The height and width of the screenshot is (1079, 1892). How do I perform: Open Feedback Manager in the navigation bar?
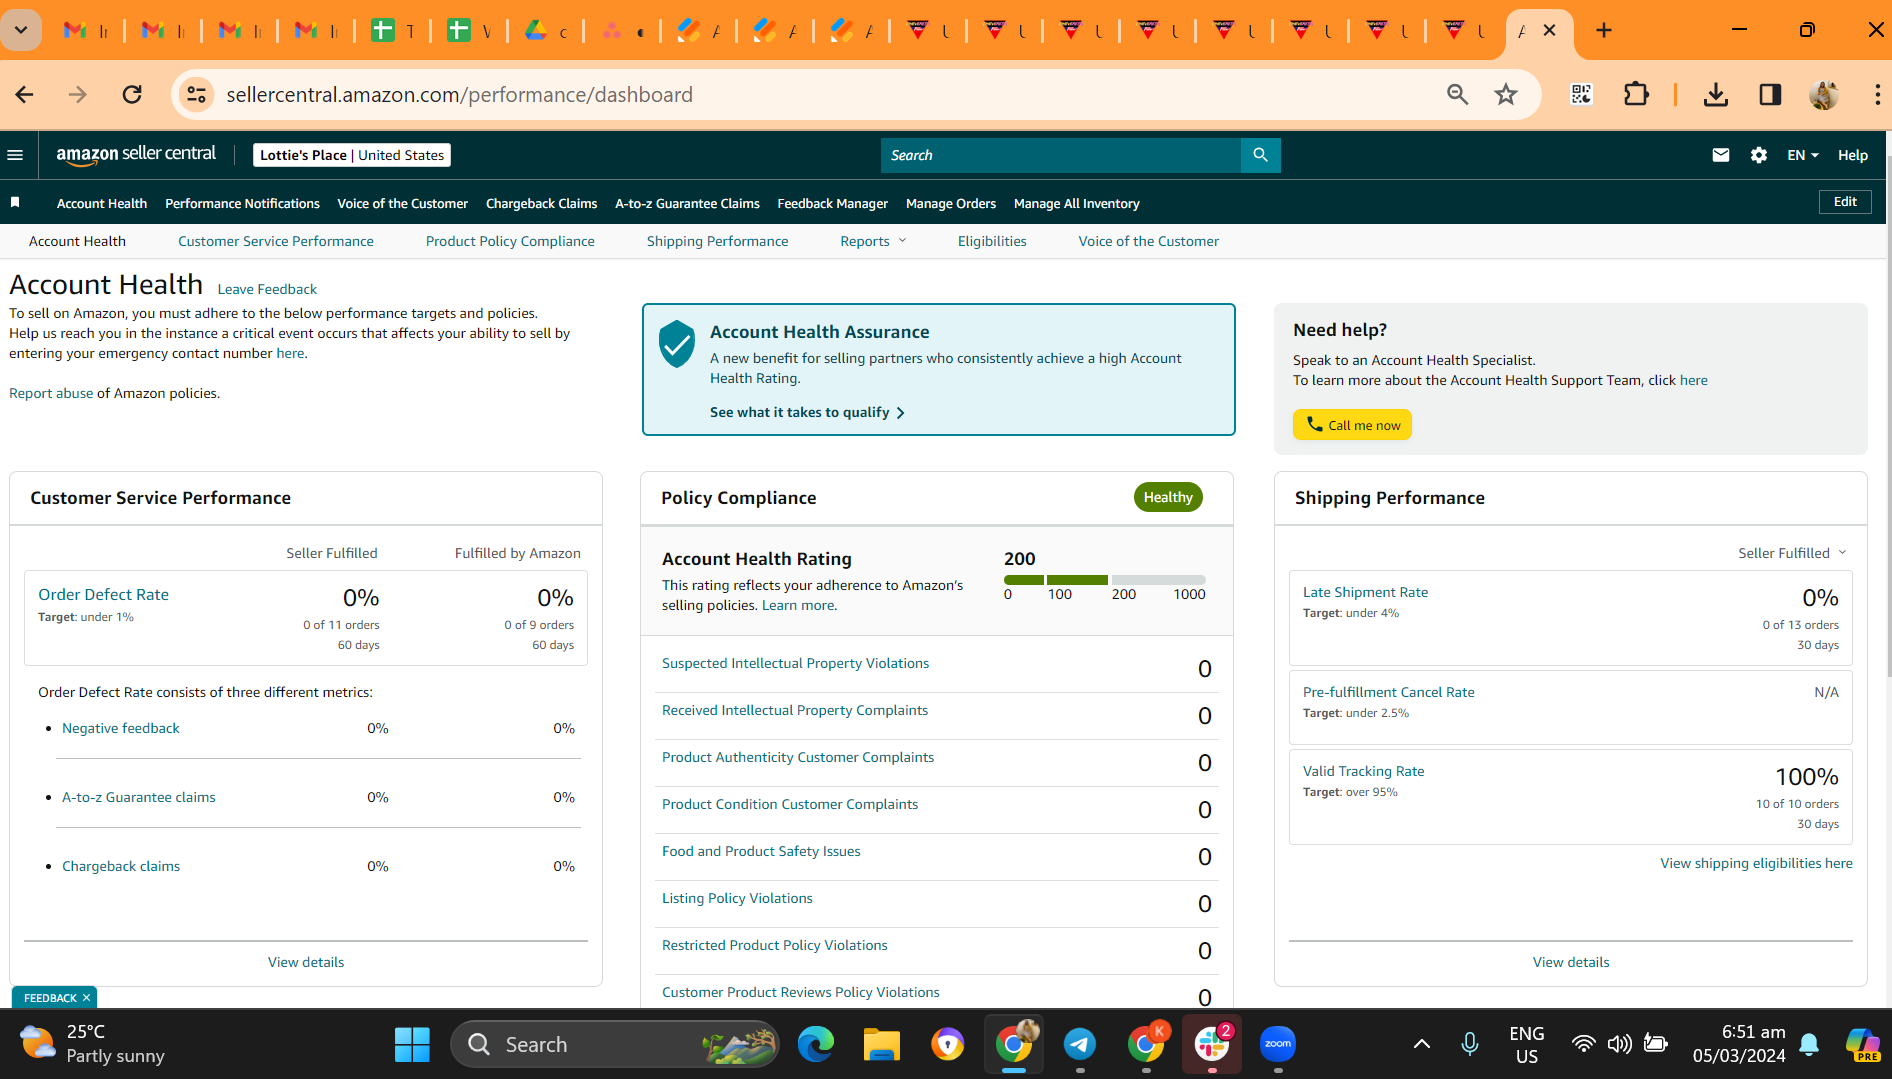[832, 203]
